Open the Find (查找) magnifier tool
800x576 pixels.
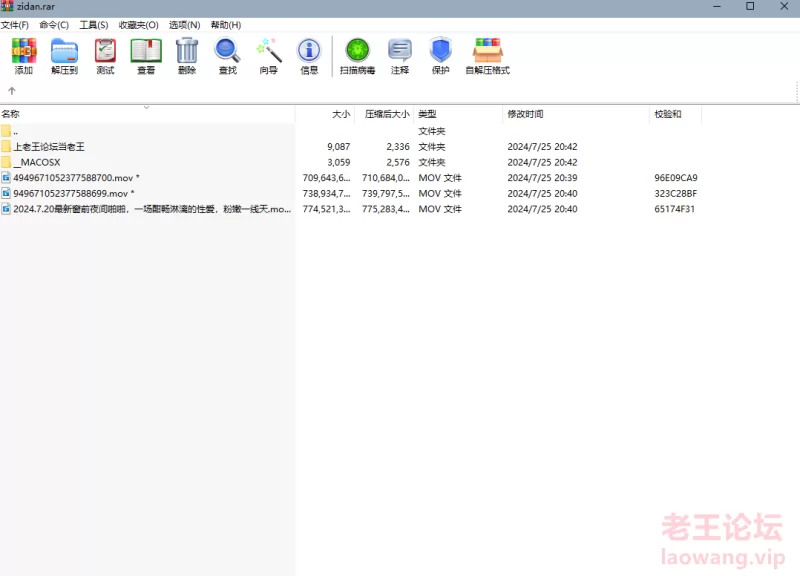(227, 56)
